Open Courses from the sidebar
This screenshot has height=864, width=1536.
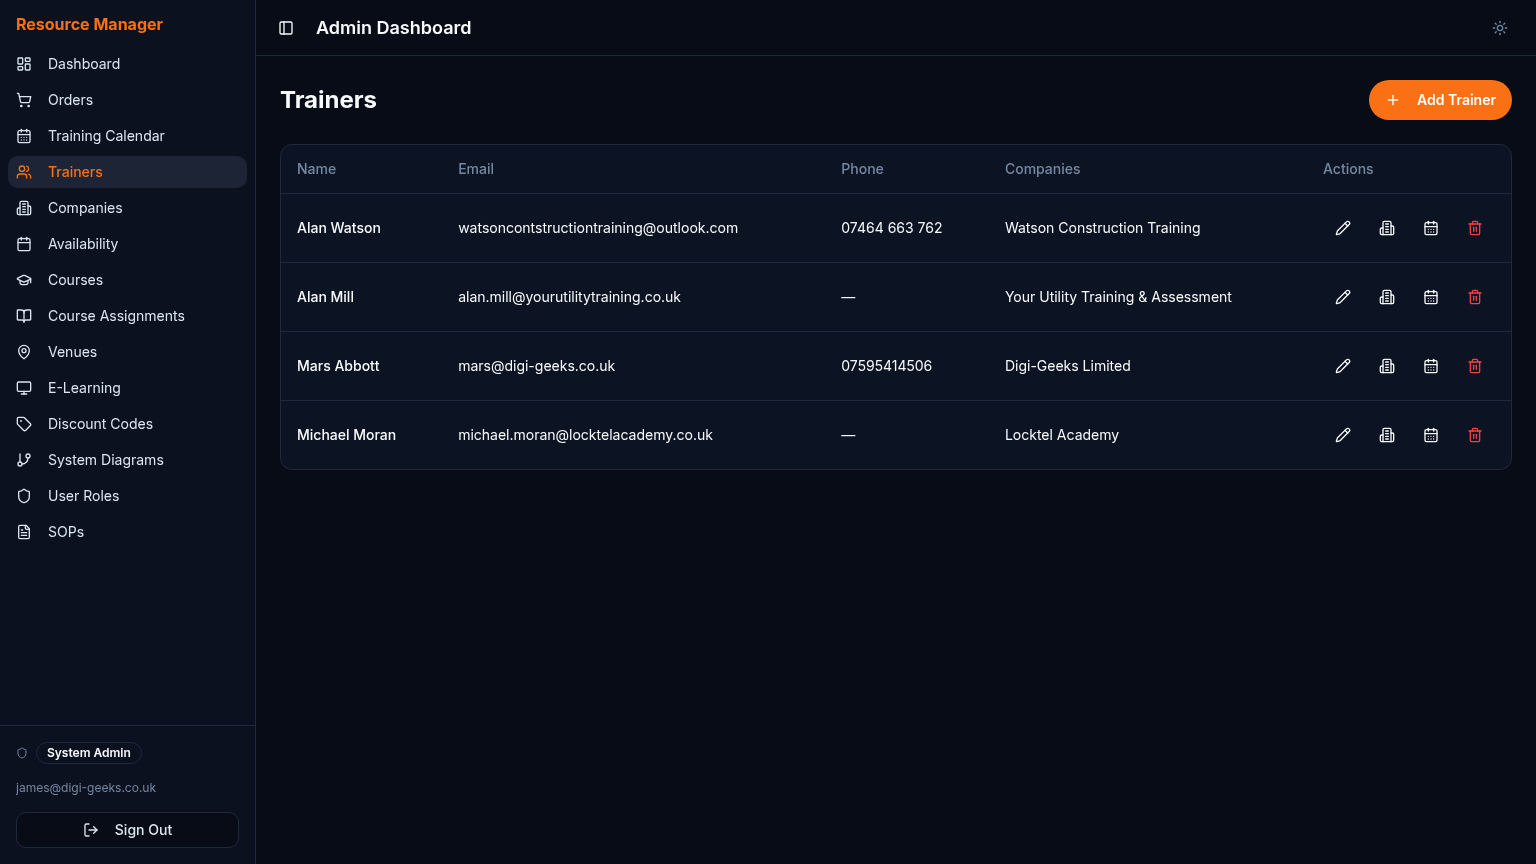point(127,280)
